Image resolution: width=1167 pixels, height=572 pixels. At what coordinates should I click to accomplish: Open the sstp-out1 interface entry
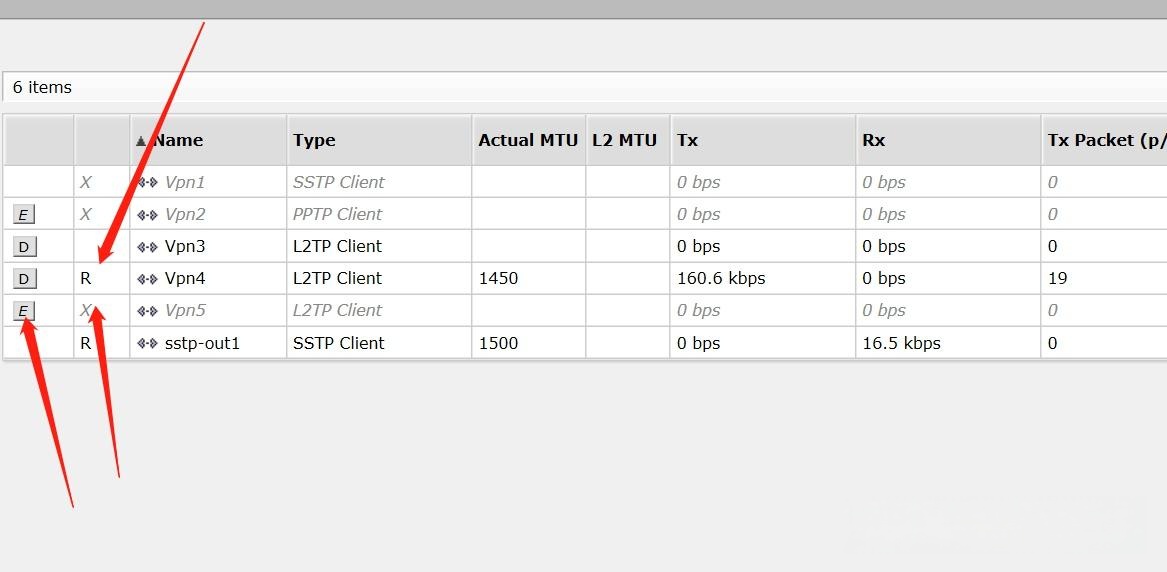(x=202, y=343)
